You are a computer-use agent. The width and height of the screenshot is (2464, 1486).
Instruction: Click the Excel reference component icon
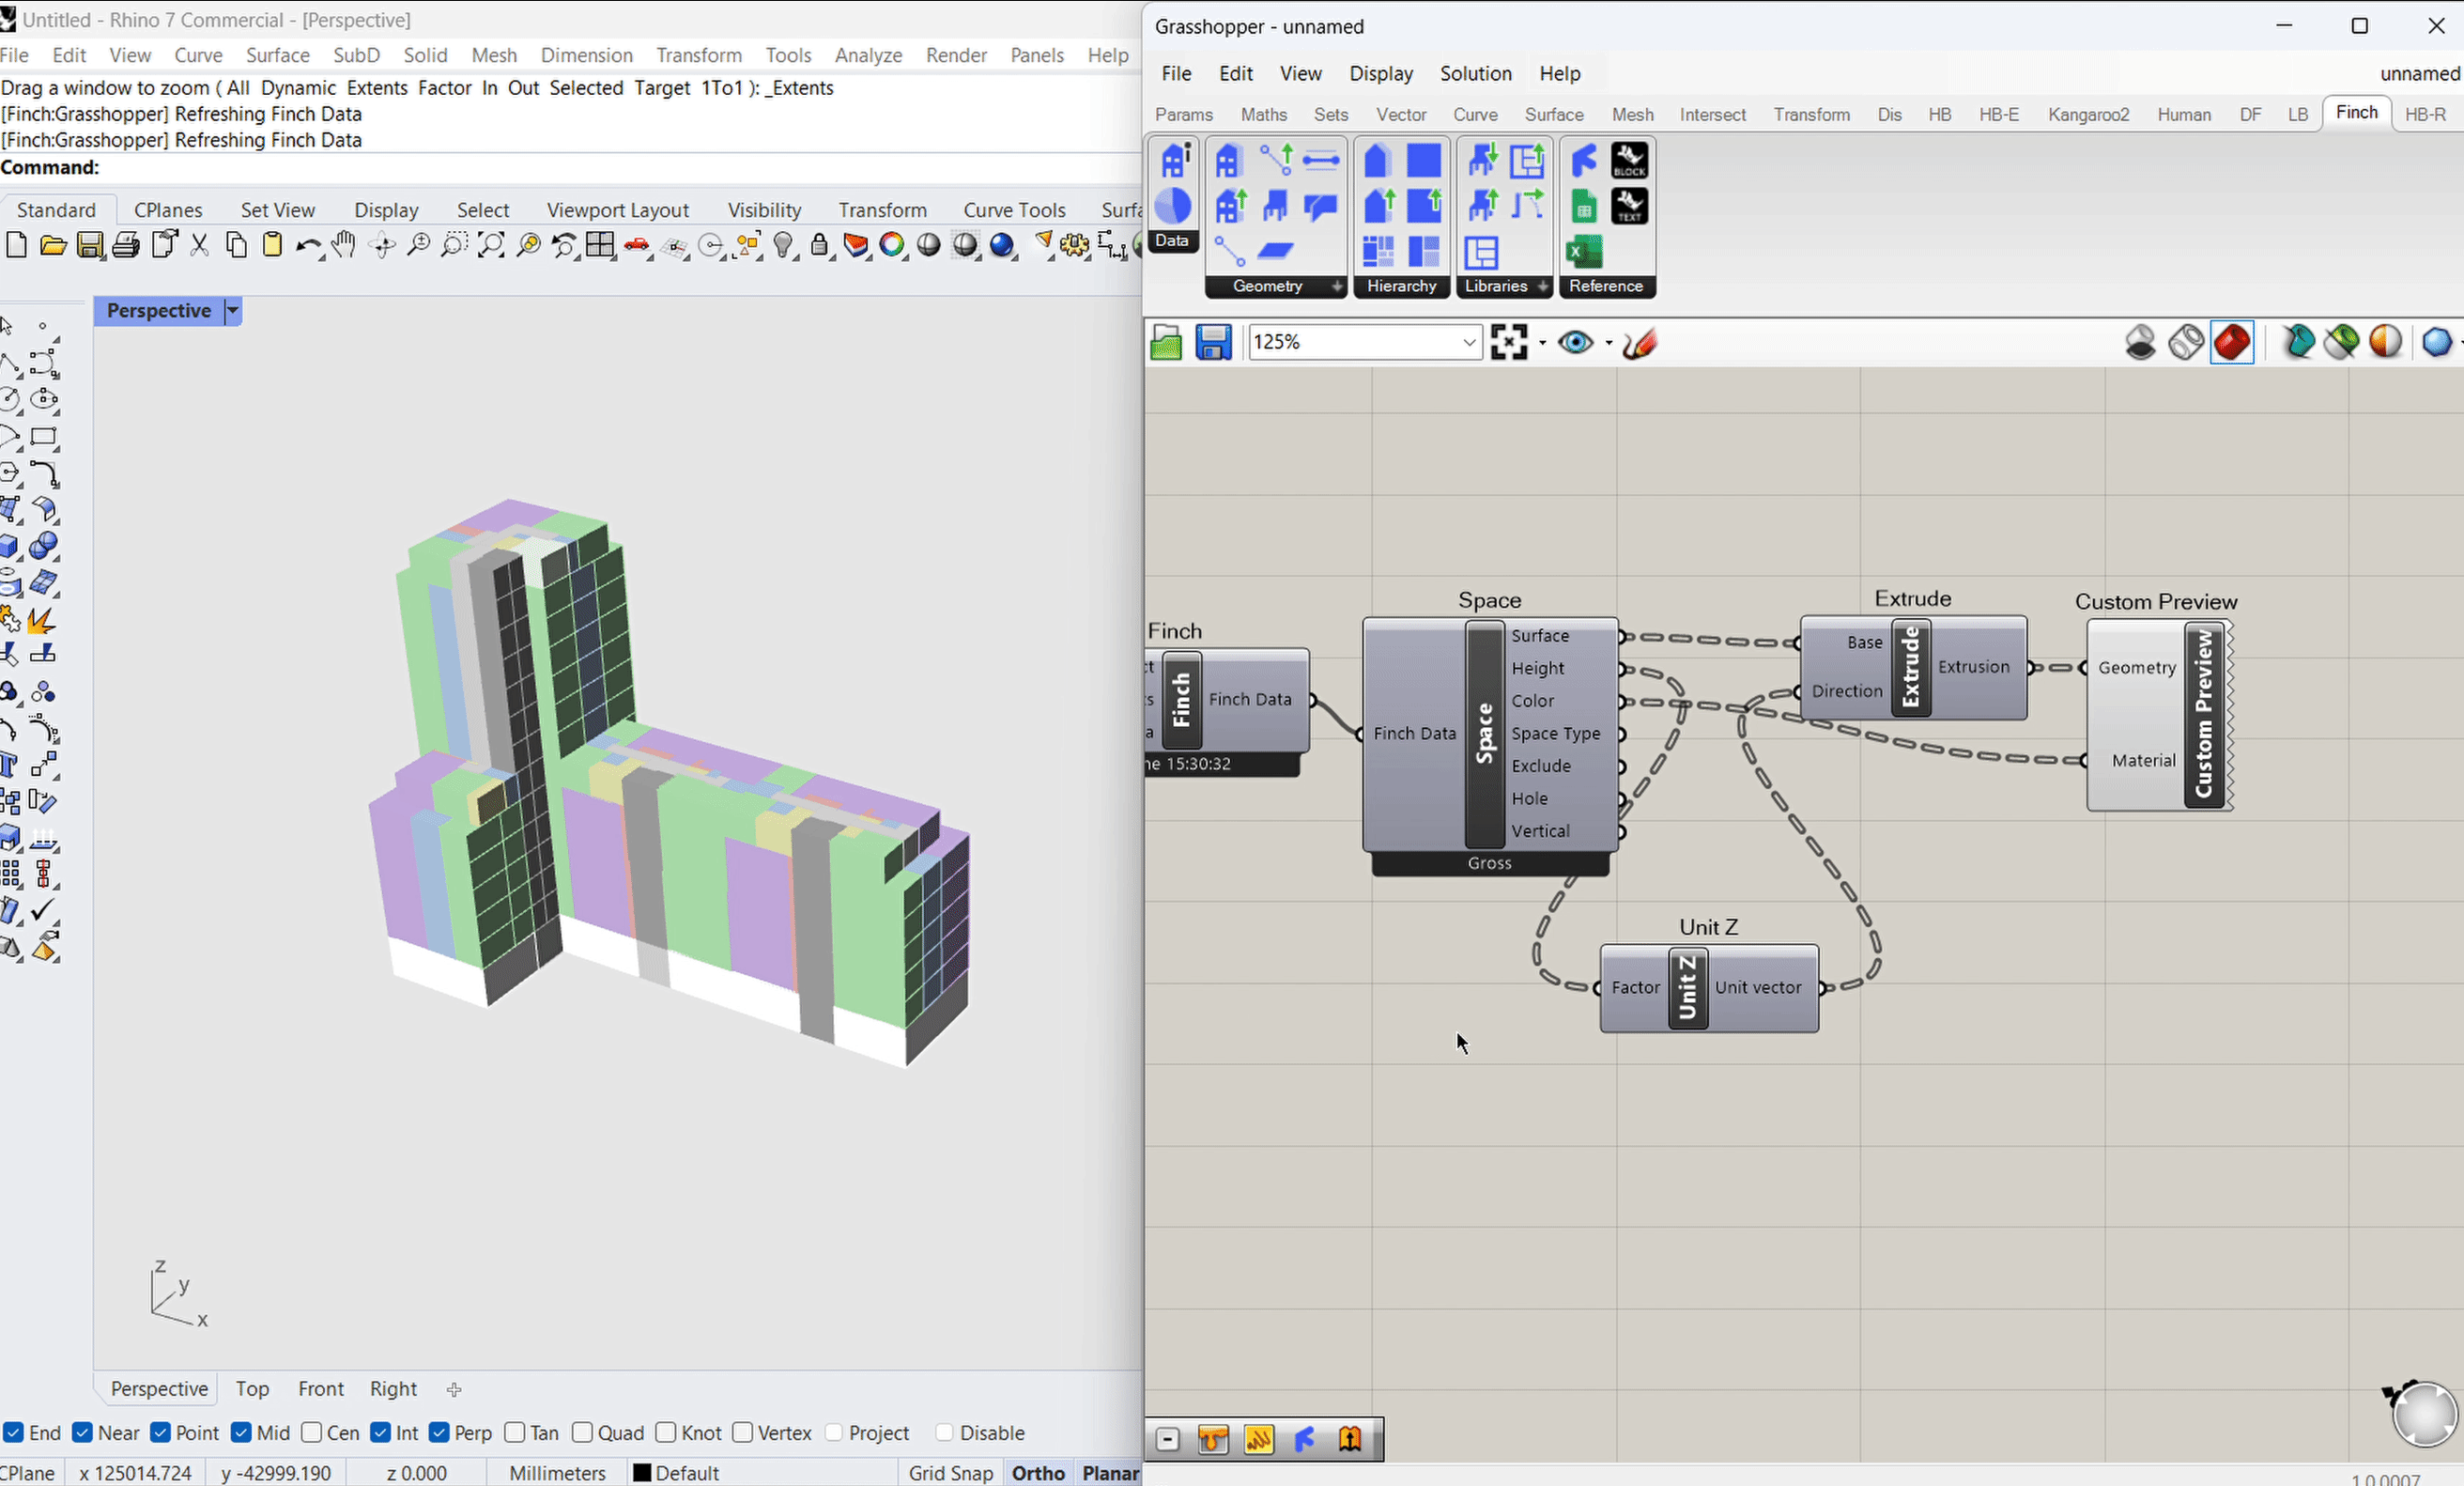click(x=1584, y=252)
